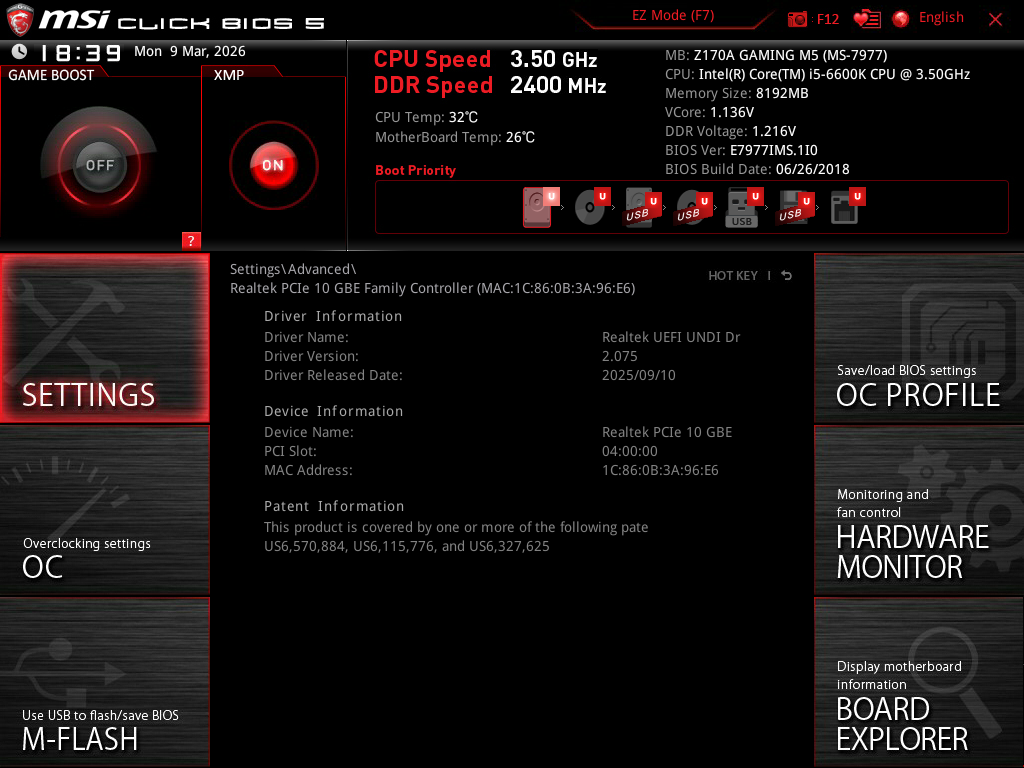Open the favorites heart icon
The image size is (1024, 768).
[x=867, y=19]
